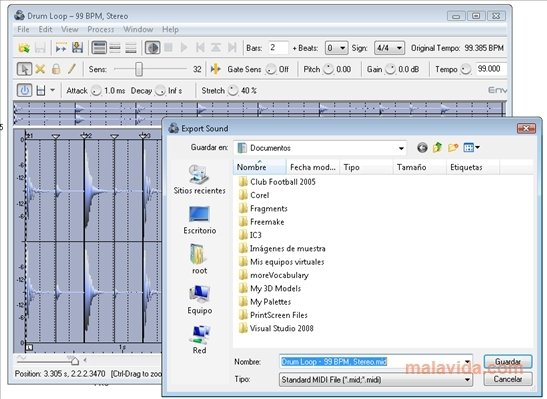Image resolution: width=547 pixels, height=399 pixels.
Task: Expand the Guardar en Documentos dropdown
Action: tap(401, 148)
